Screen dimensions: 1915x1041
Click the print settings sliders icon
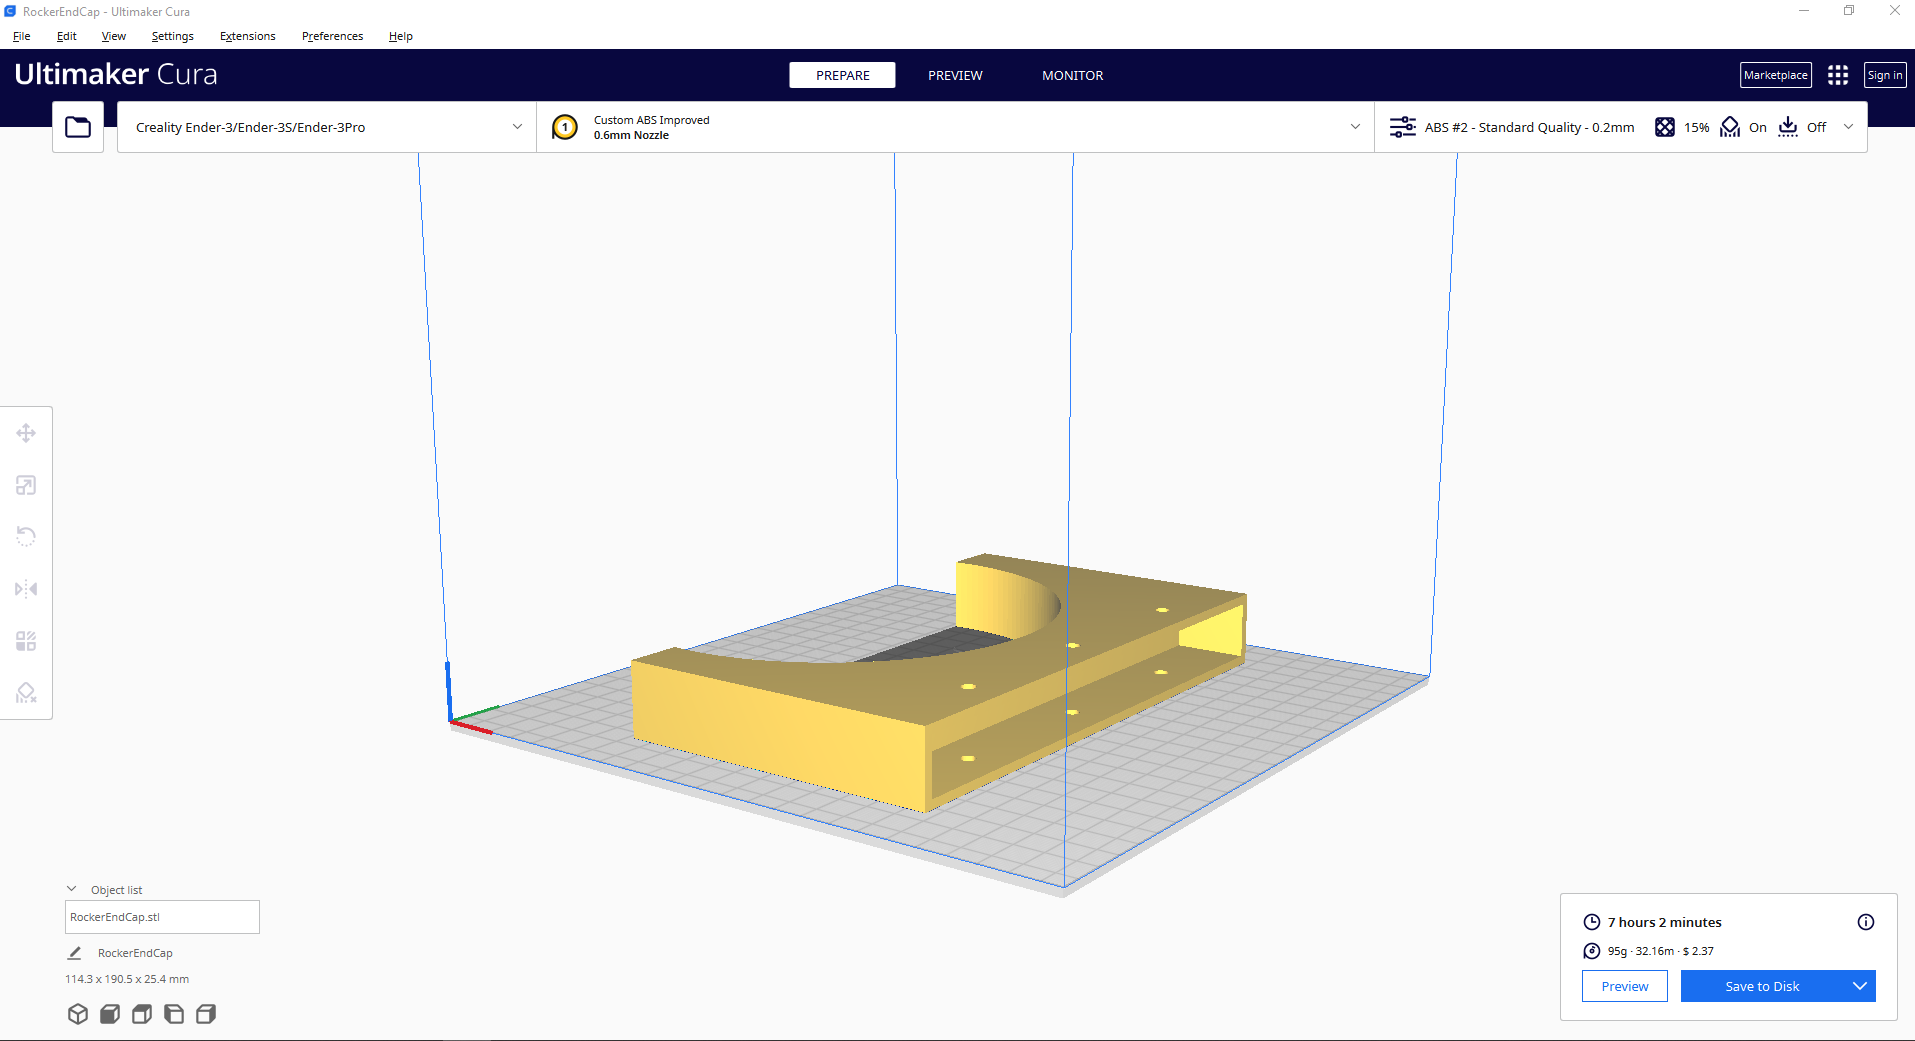coord(1403,127)
